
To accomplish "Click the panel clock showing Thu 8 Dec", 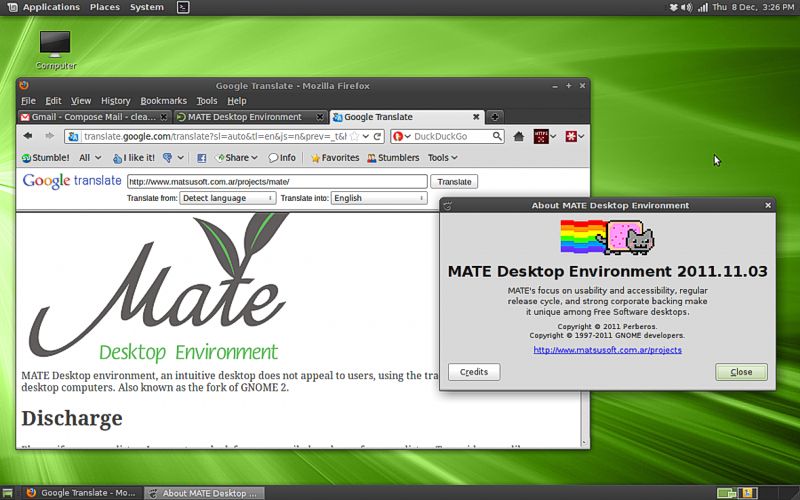I will click(x=753, y=7).
